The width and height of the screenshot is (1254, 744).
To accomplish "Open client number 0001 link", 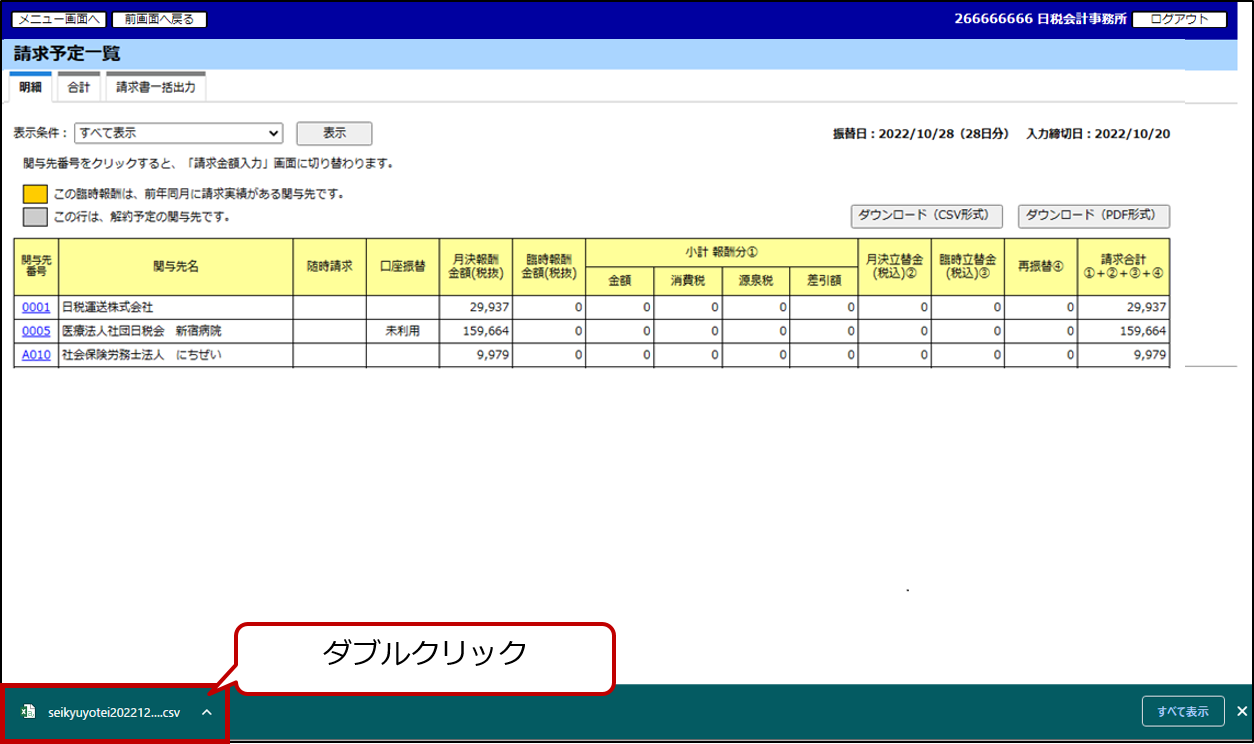I will [x=36, y=307].
